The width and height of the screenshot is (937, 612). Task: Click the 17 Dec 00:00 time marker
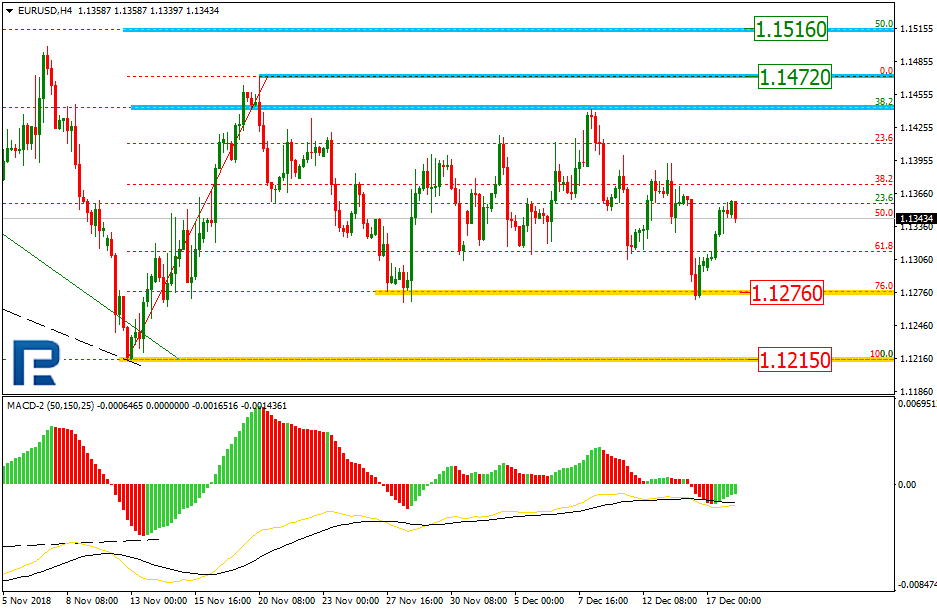point(733,600)
